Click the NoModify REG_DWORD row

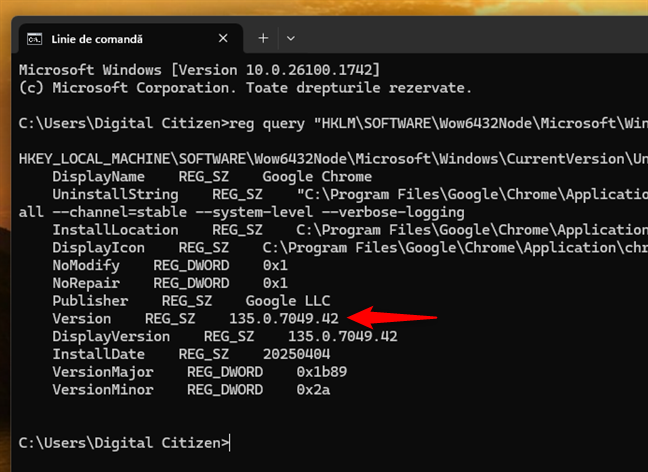(170, 265)
